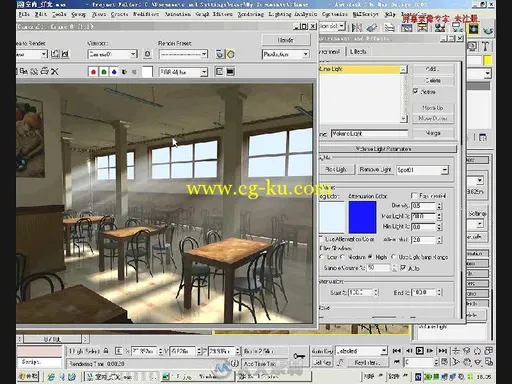The width and height of the screenshot is (512, 384).
Task: Open the Edit menu
Action: click(x=41, y=15)
